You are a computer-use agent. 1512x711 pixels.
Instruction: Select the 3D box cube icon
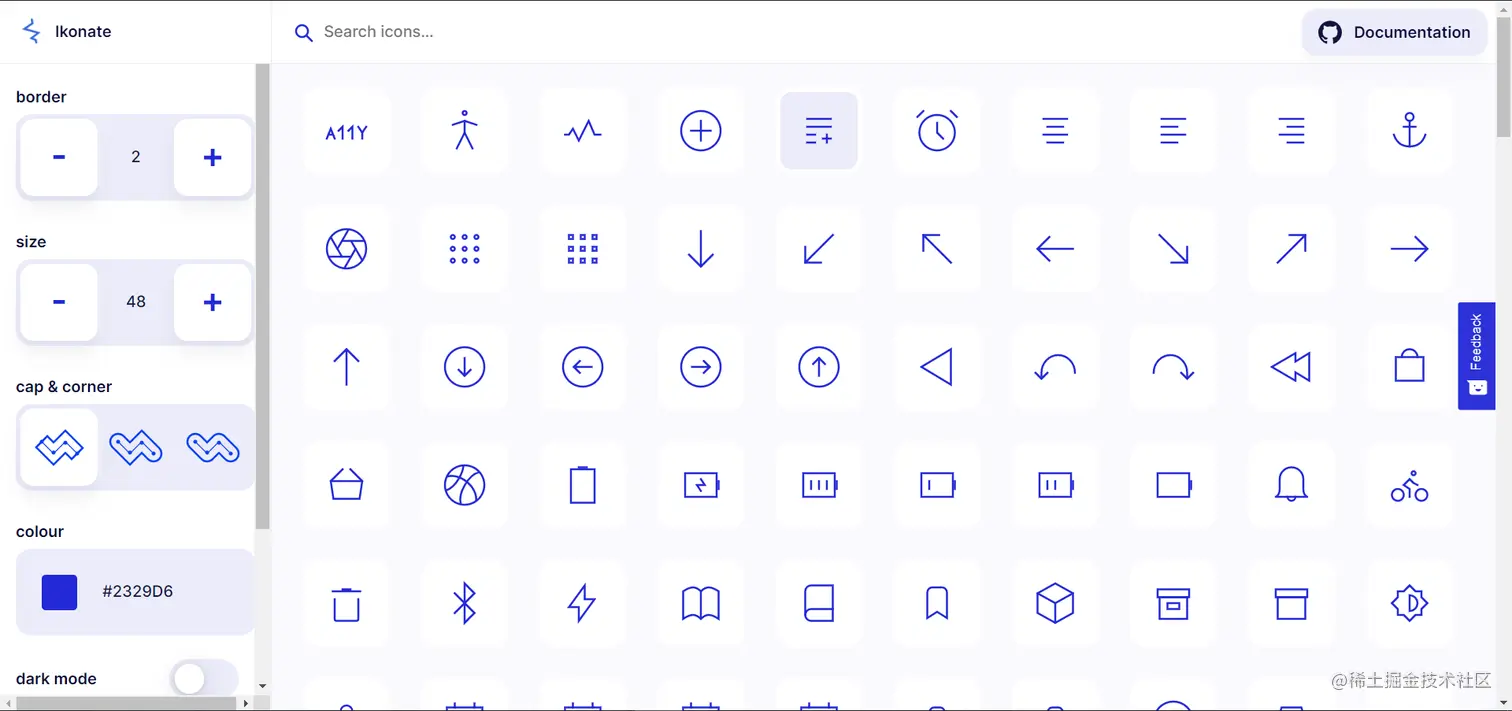(x=1055, y=603)
